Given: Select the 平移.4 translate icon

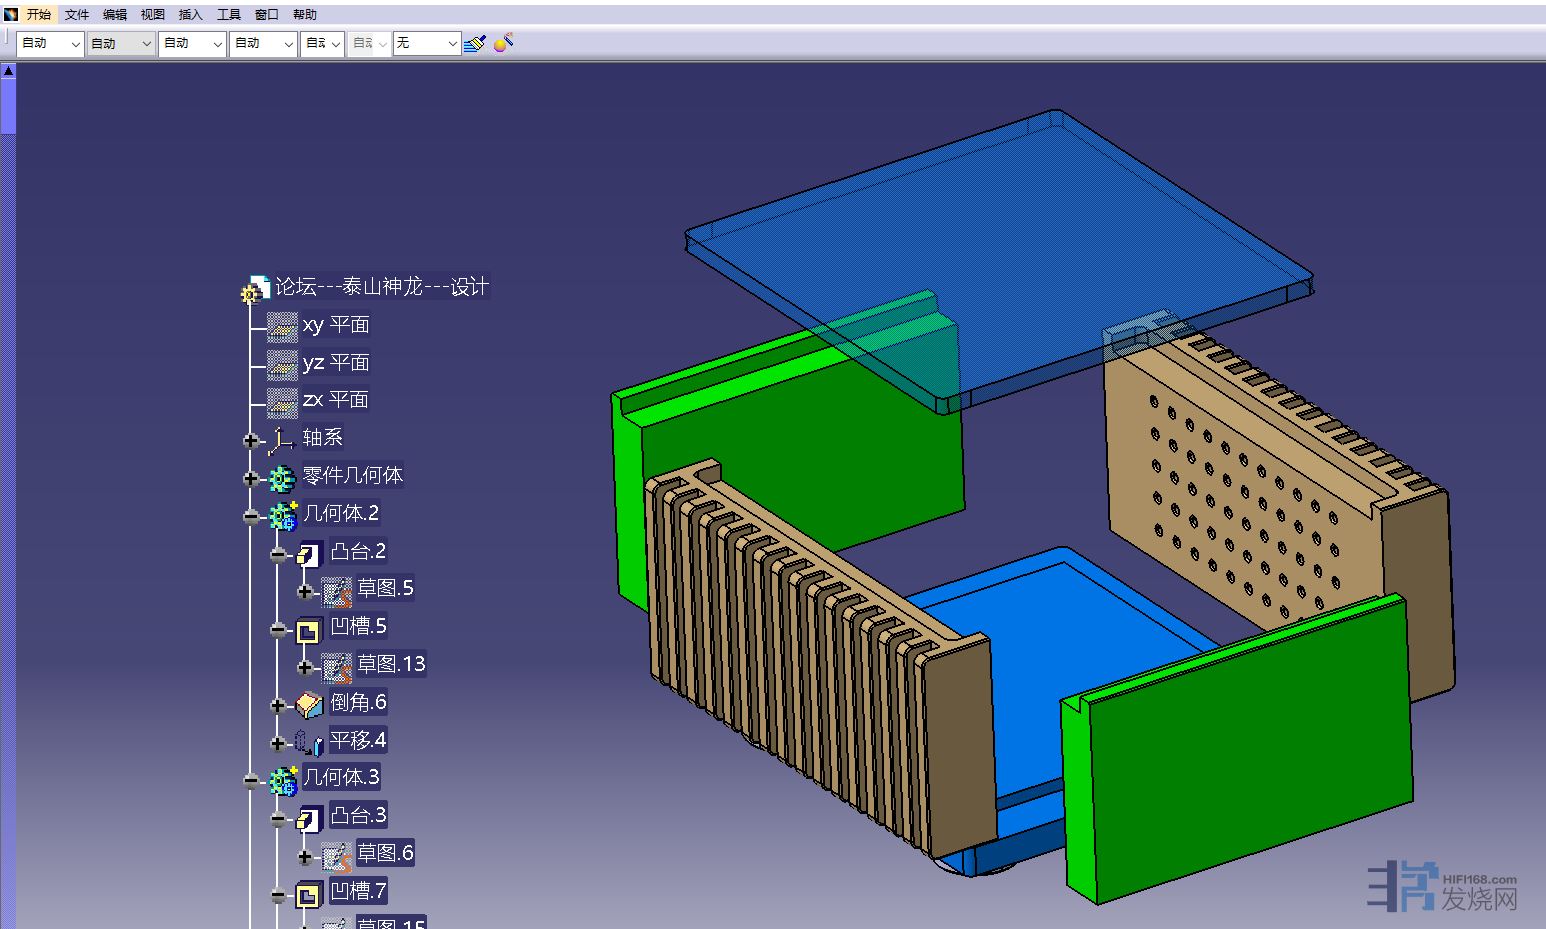Looking at the screenshot, I should (x=309, y=742).
